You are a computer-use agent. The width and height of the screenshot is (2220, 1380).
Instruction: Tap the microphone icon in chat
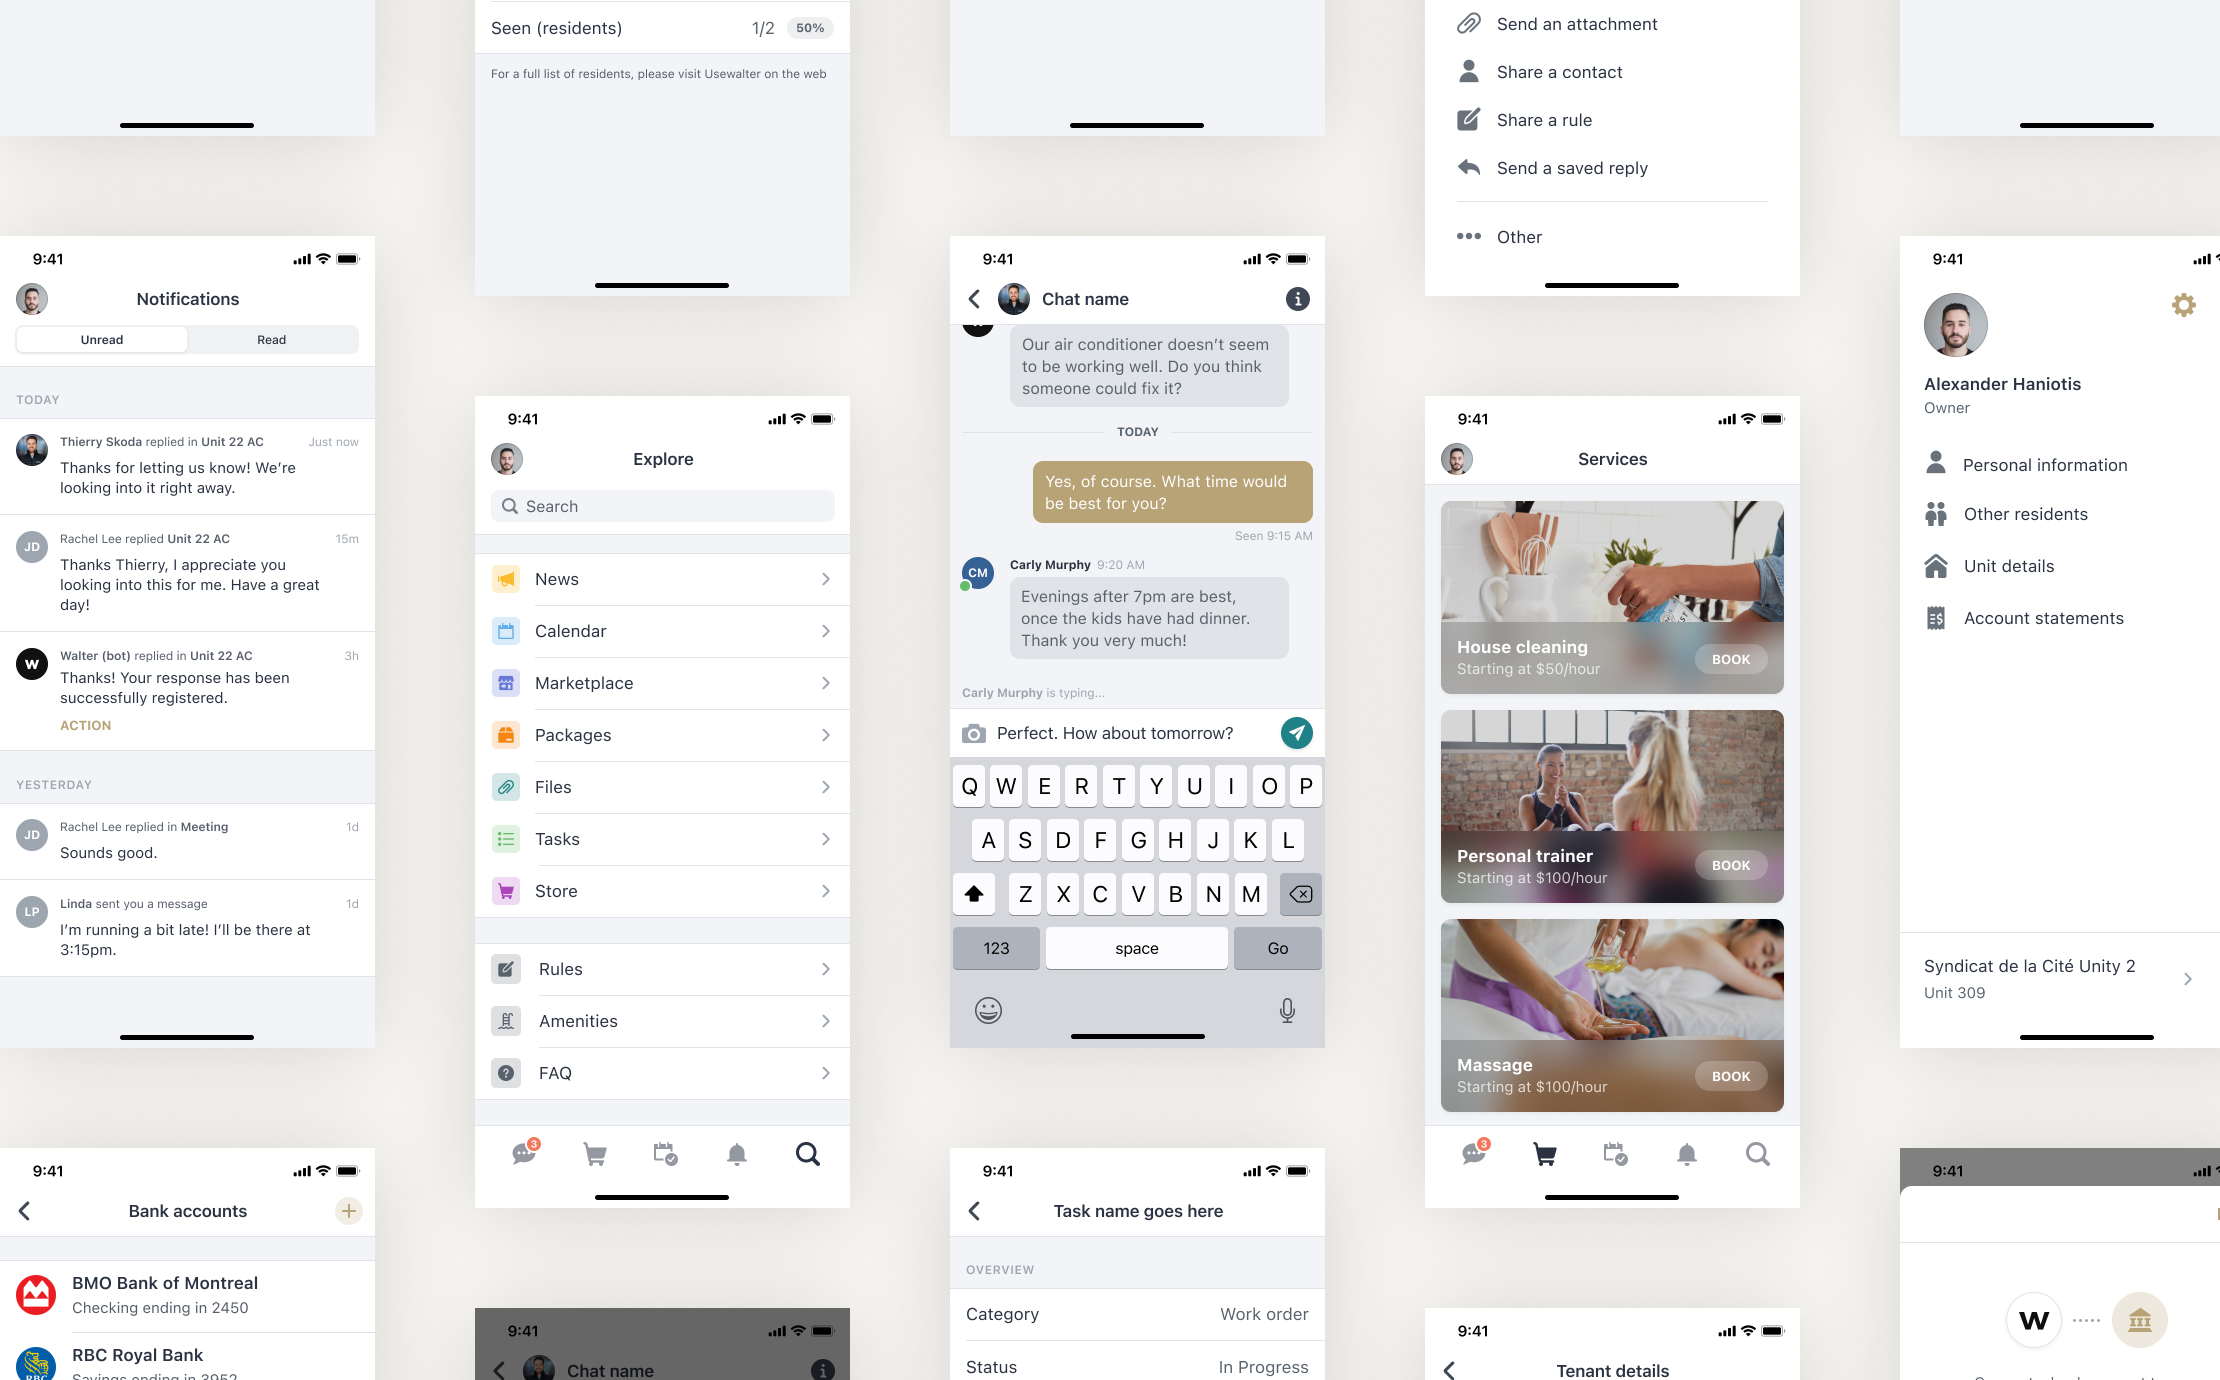point(1287,1010)
